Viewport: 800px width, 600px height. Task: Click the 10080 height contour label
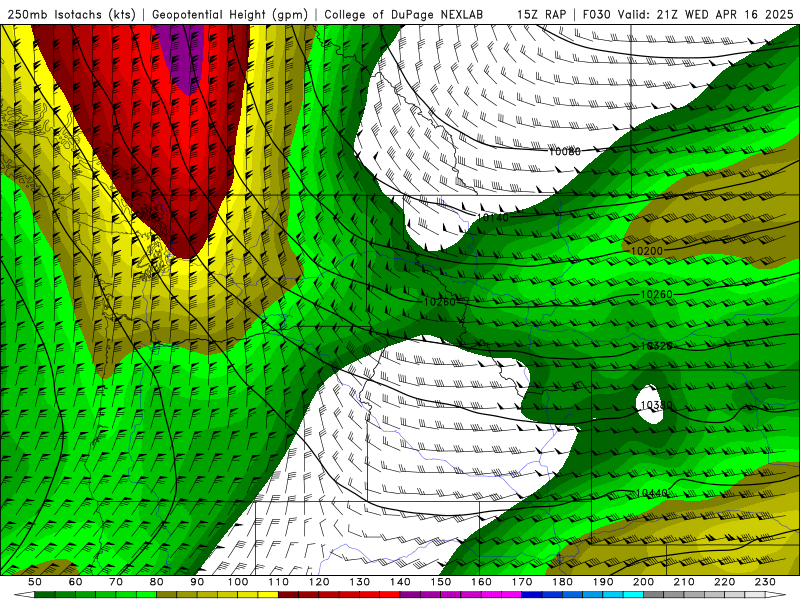tap(564, 151)
